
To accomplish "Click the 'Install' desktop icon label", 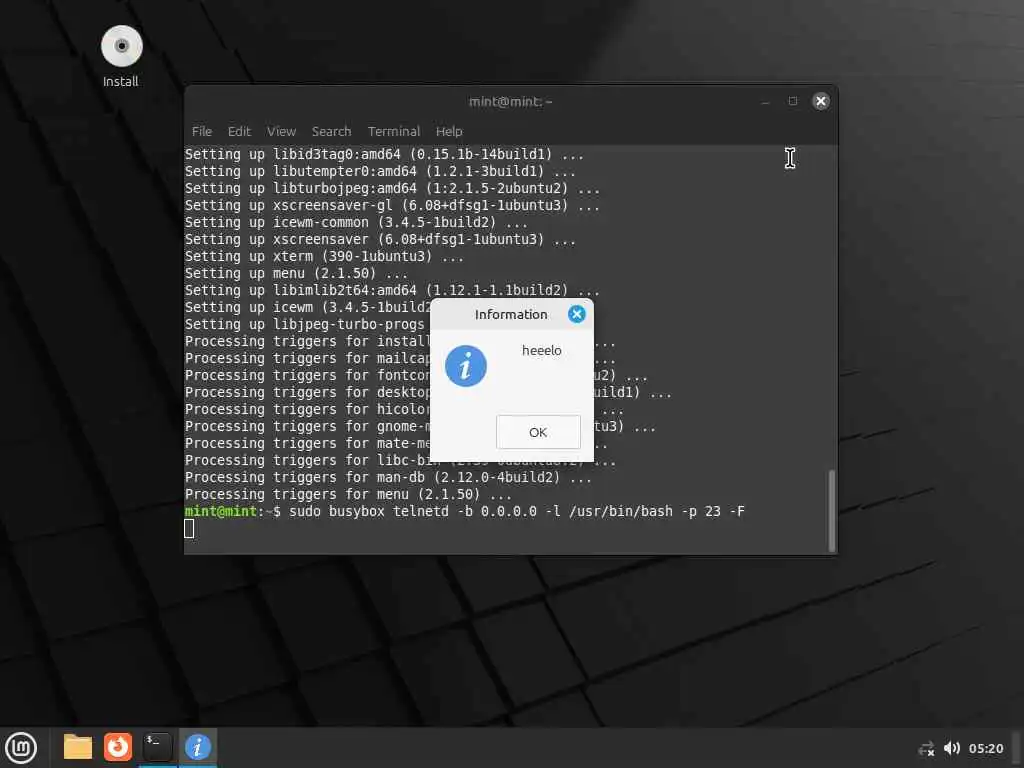I will (x=121, y=82).
